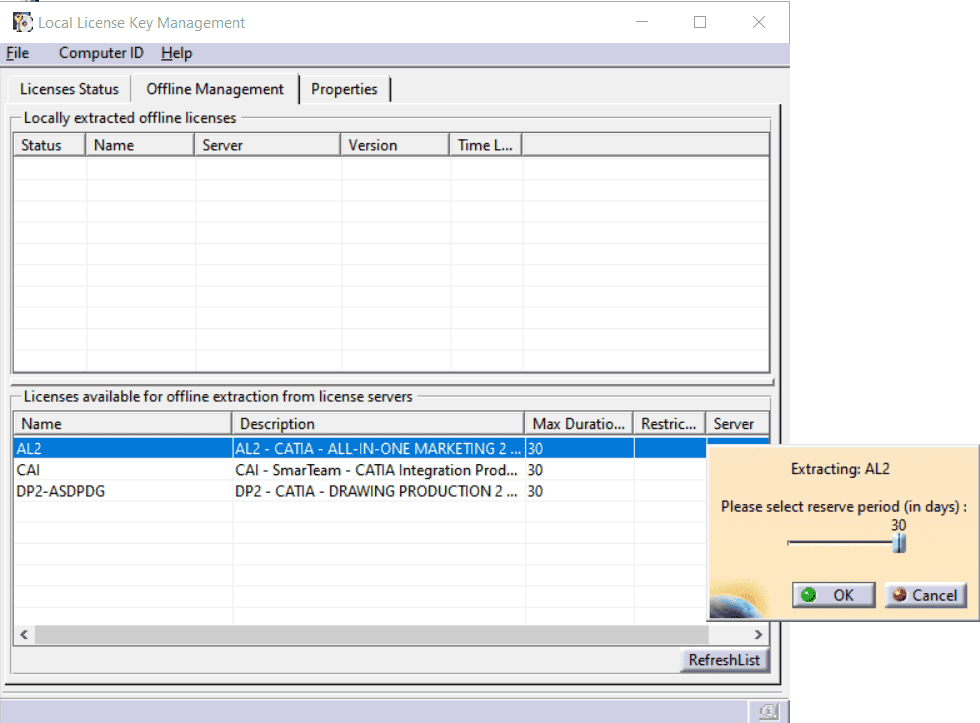Select the AL2 license row
Viewport: 980px width, 723px height.
click(x=359, y=449)
